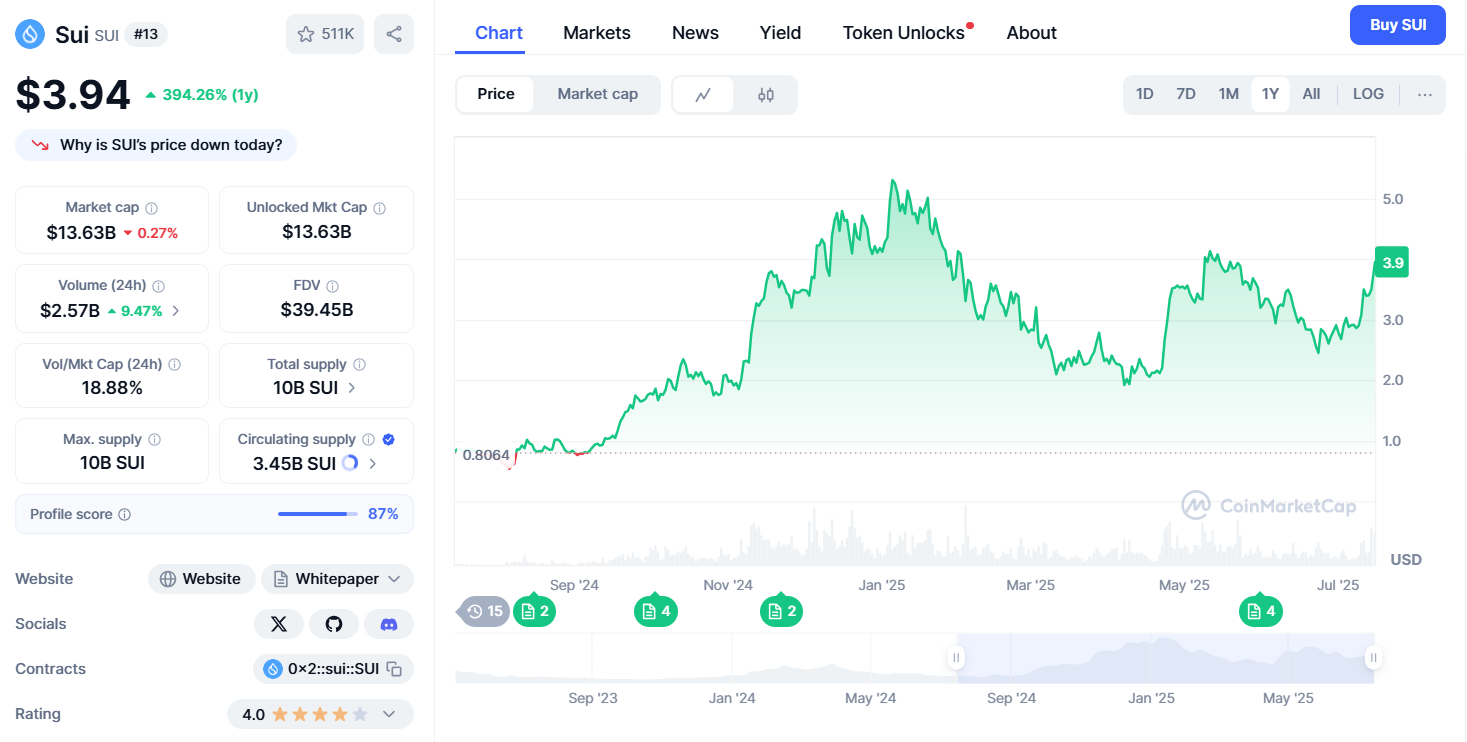Open Market cap info tooltip icon
The image size is (1467, 742).
(x=152, y=208)
